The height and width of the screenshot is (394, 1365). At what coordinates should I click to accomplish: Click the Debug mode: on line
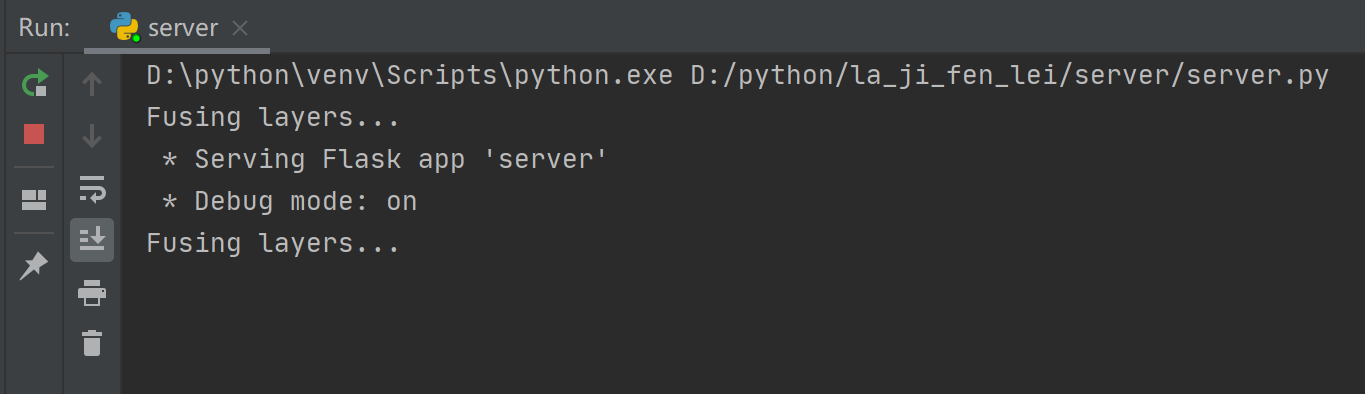(x=290, y=202)
